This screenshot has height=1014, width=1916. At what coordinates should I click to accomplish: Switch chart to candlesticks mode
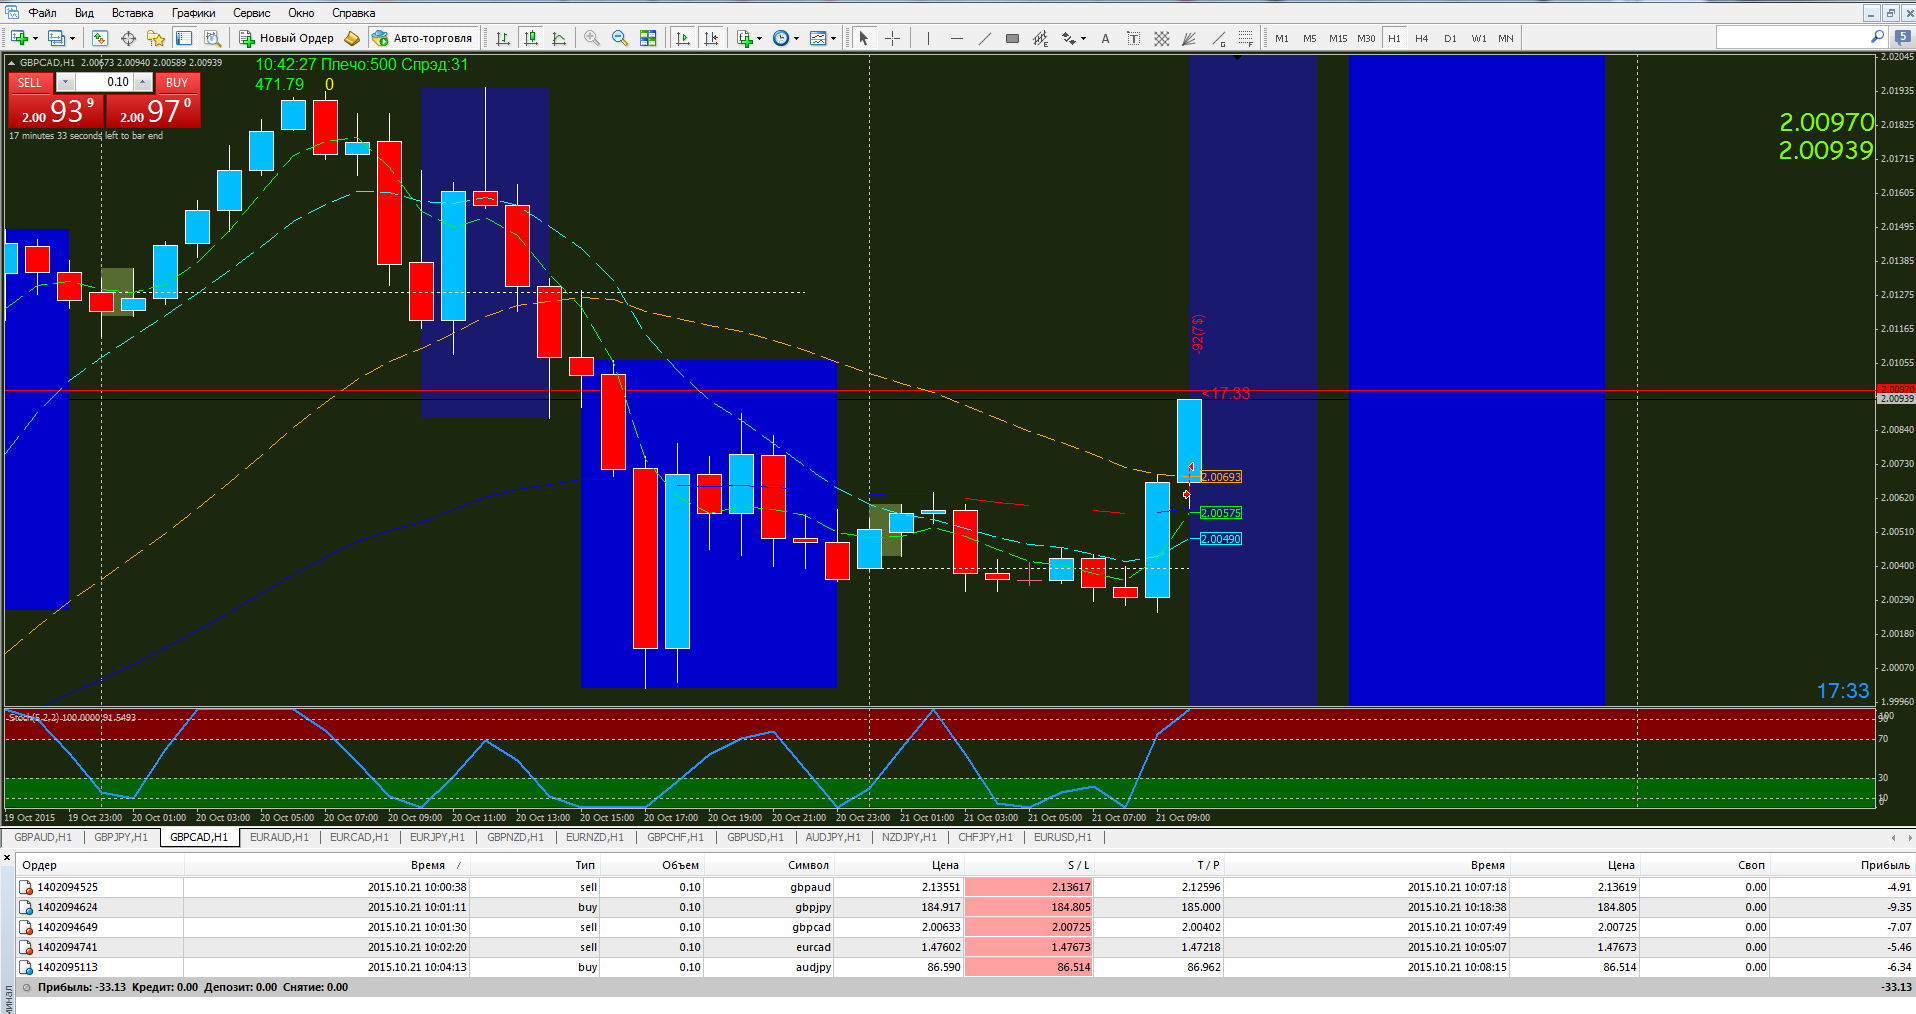(x=531, y=38)
